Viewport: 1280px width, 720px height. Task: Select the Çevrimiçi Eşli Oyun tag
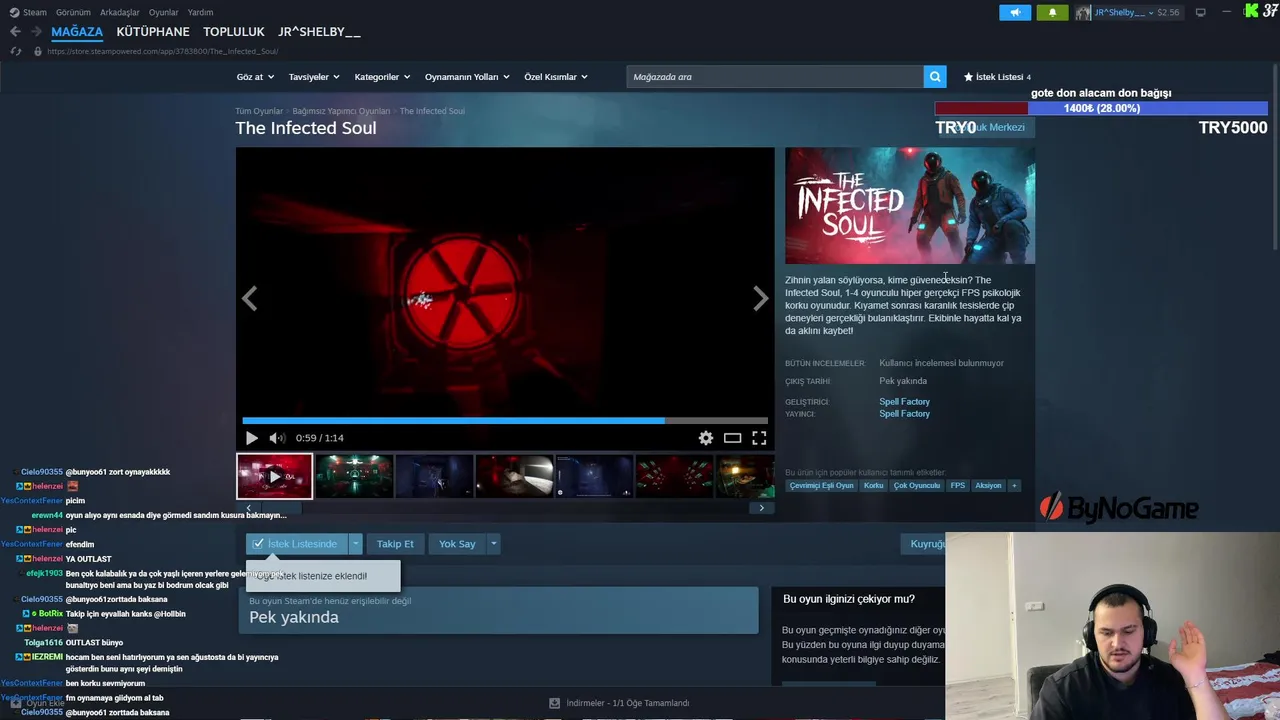[x=822, y=486]
